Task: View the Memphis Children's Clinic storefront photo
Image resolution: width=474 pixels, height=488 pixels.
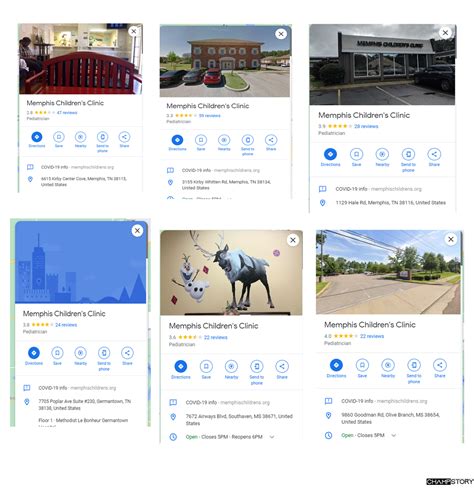Action: pyautogui.click(x=382, y=65)
